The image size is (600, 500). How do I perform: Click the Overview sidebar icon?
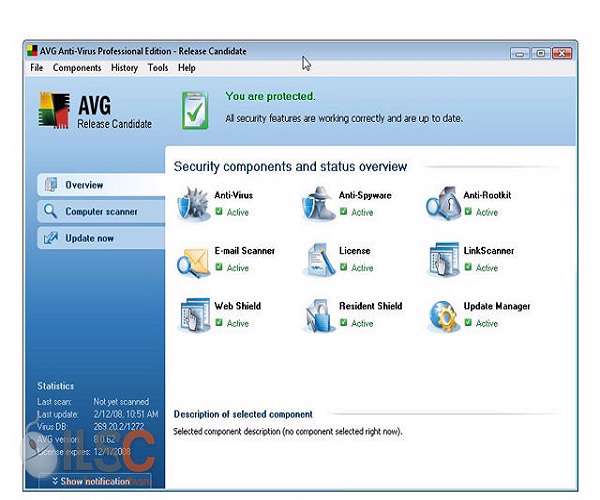(x=51, y=184)
